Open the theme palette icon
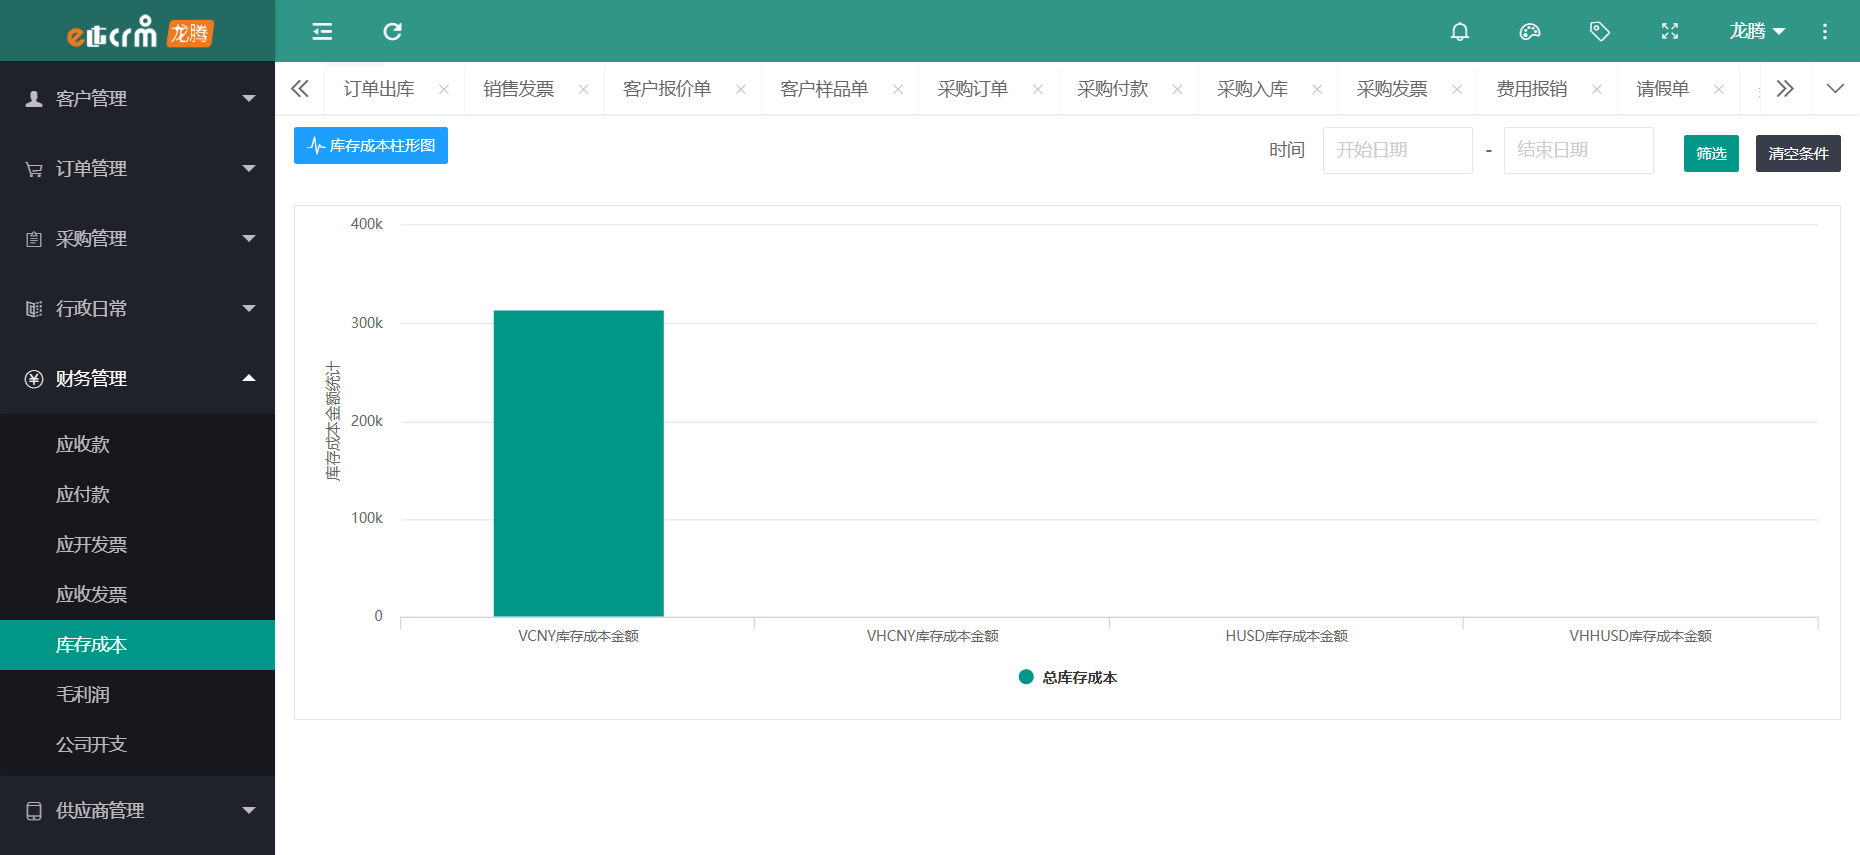Viewport: 1860px width, 855px height. point(1530,32)
